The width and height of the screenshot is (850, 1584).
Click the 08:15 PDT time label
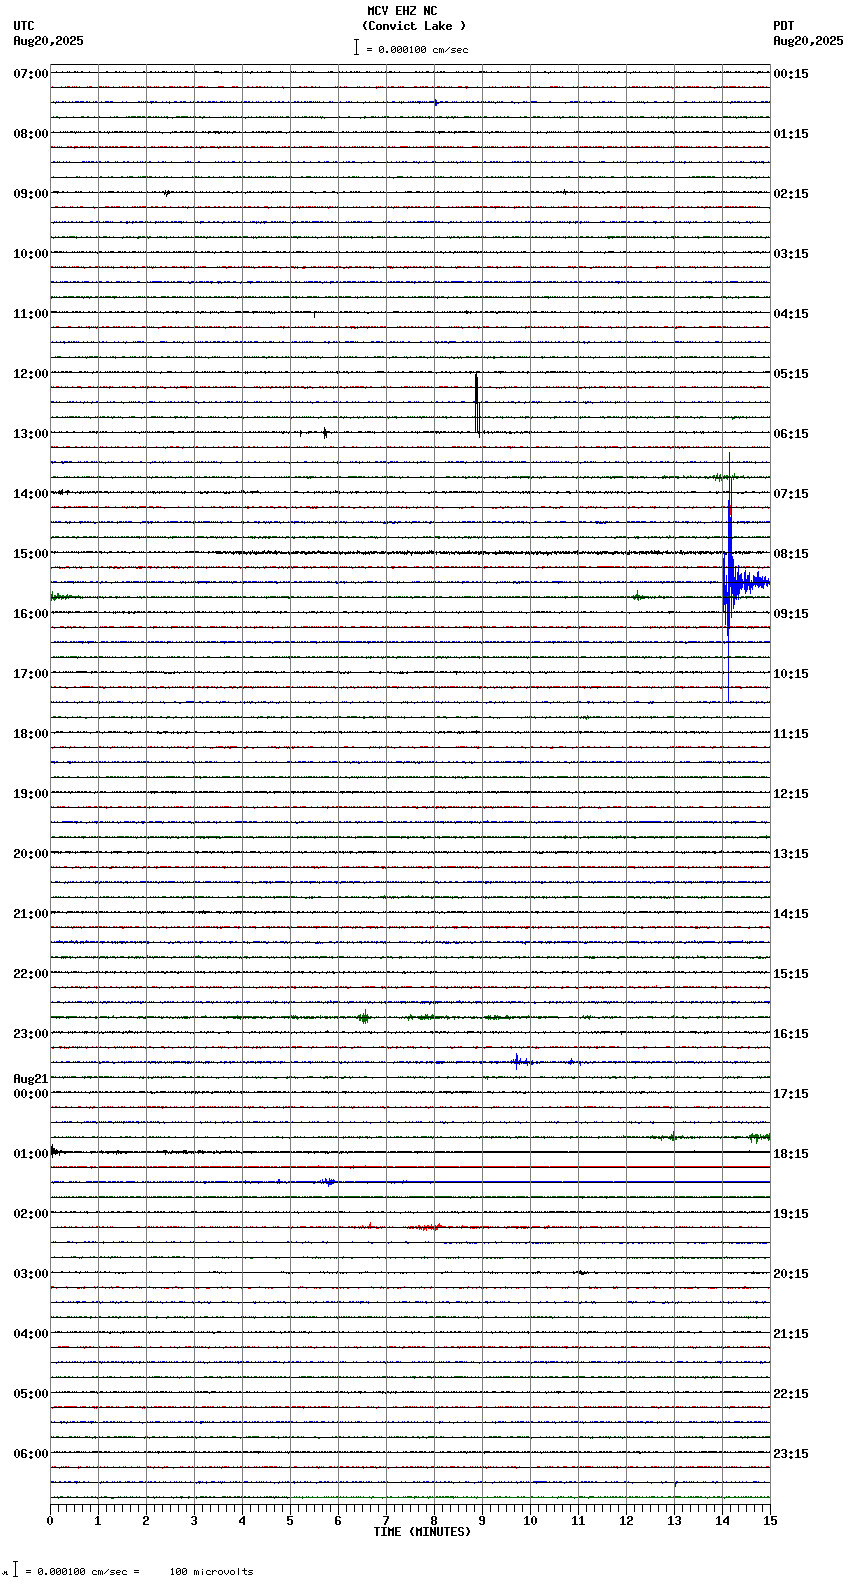coord(791,554)
